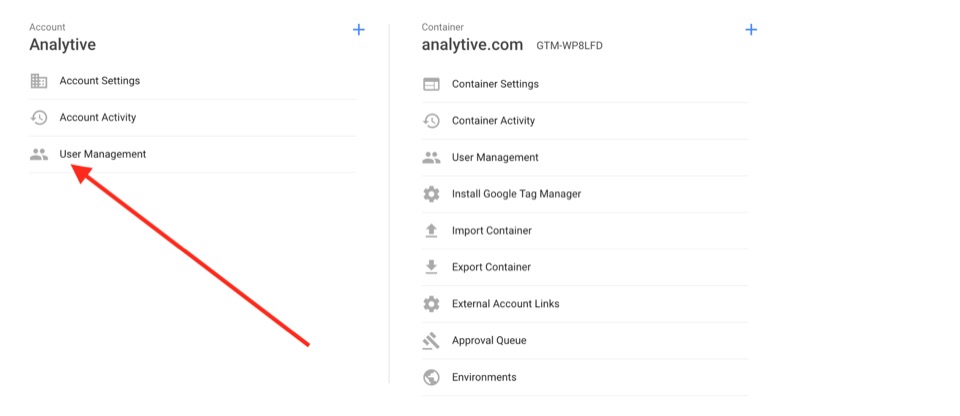Click the Container Activity history icon

tap(431, 121)
